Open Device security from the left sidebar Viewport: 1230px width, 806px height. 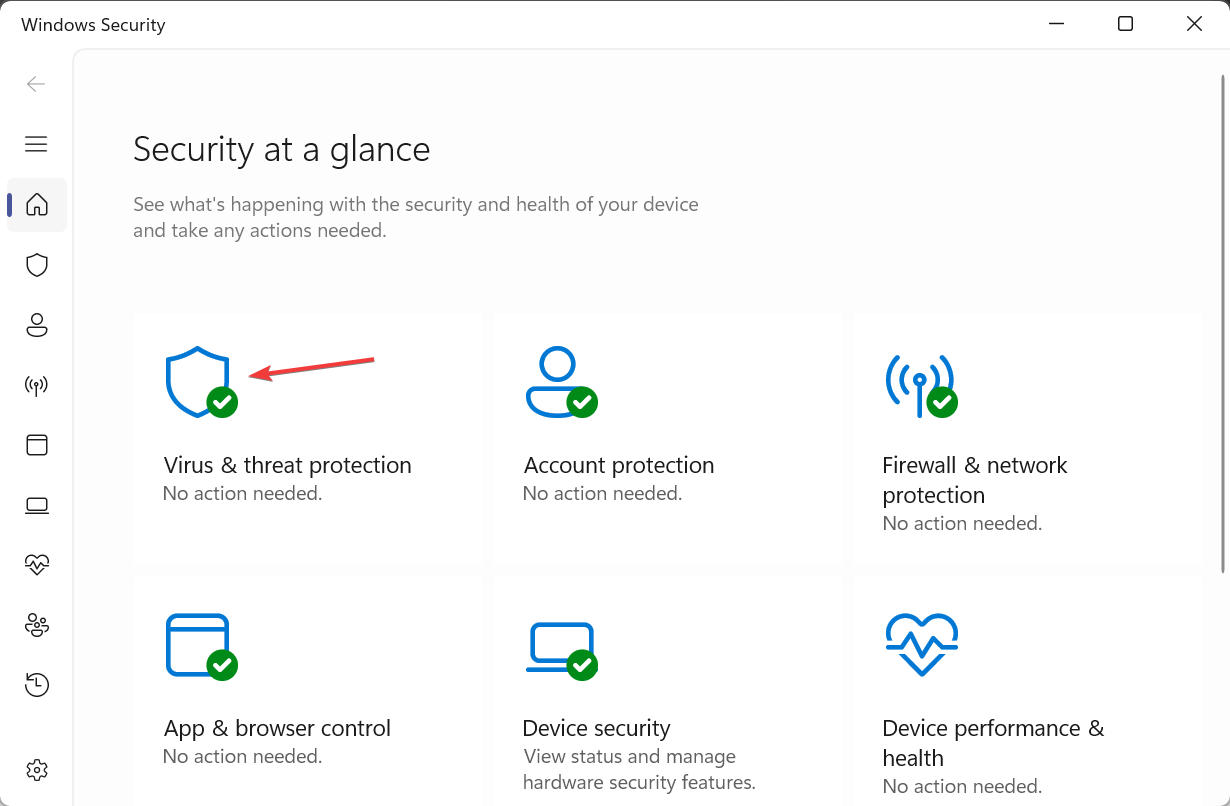[x=36, y=505]
